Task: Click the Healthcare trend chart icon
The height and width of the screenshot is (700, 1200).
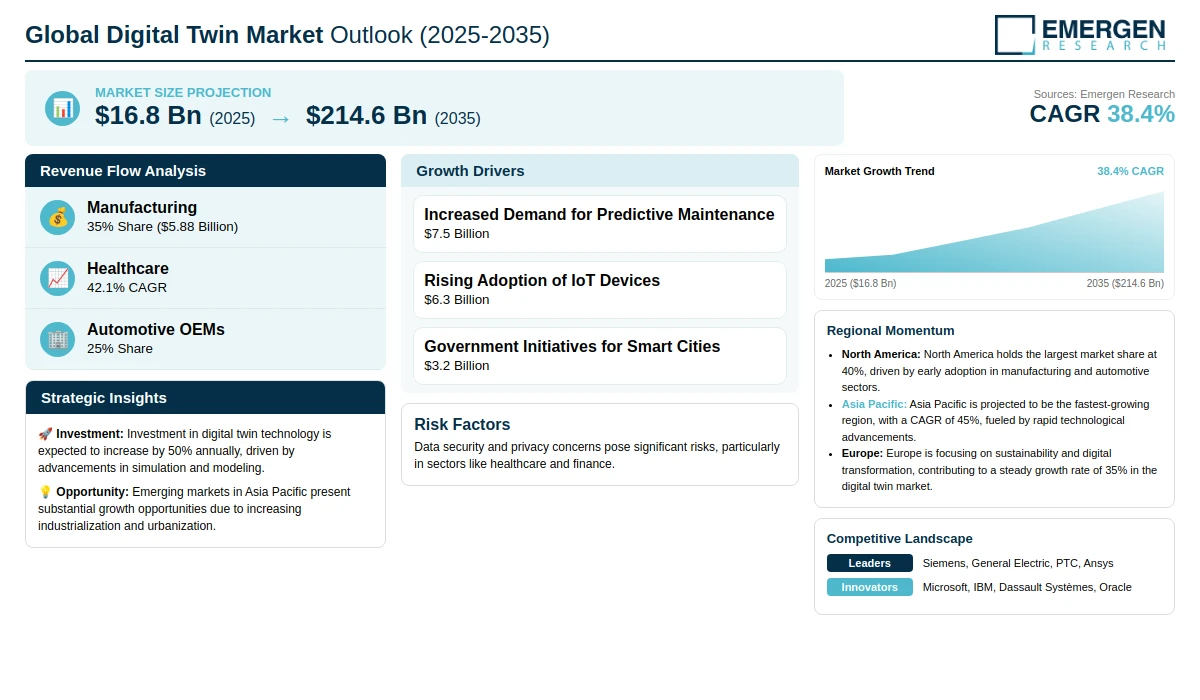Action: [x=58, y=278]
